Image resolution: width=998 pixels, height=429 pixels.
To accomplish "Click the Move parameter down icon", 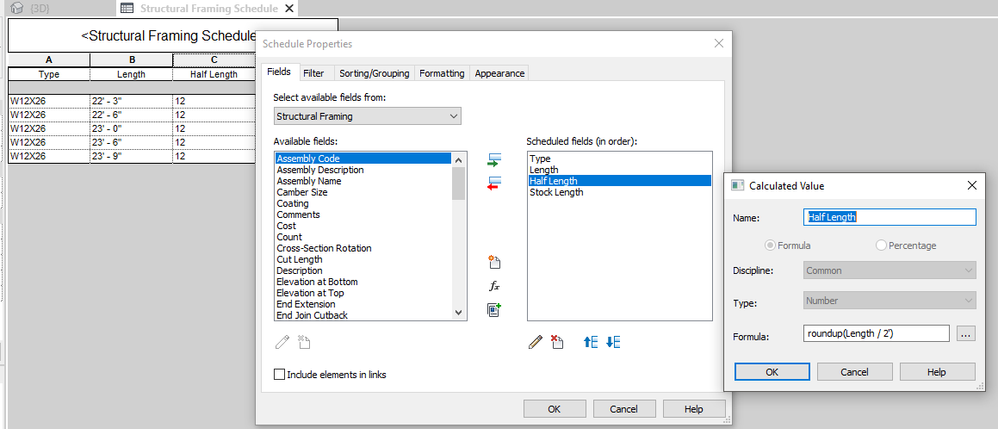I will [613, 342].
